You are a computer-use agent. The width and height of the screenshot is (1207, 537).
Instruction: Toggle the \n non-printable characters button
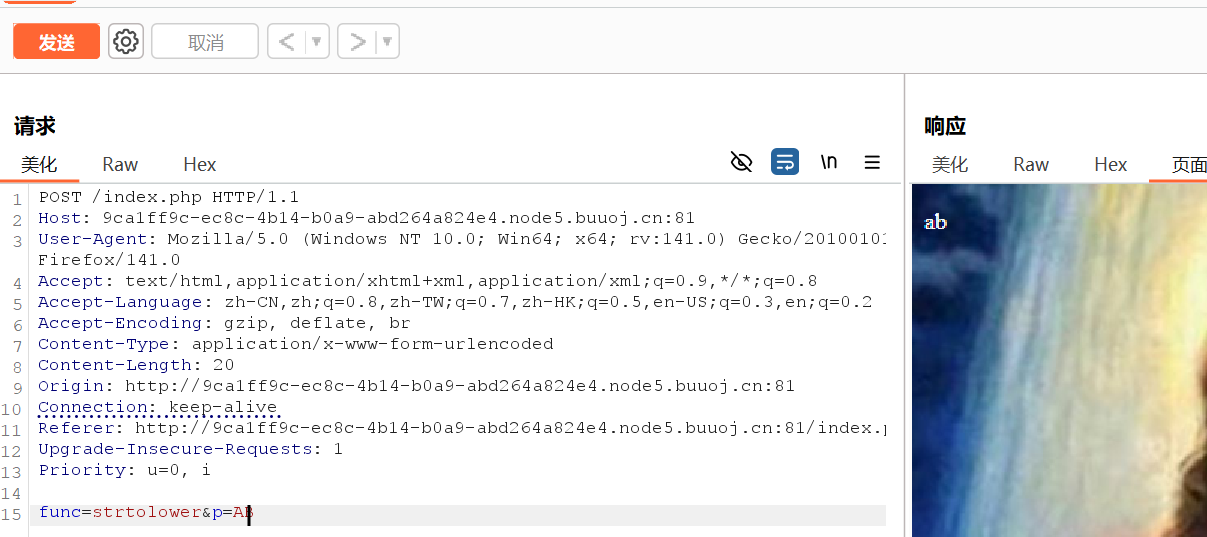[x=829, y=162]
